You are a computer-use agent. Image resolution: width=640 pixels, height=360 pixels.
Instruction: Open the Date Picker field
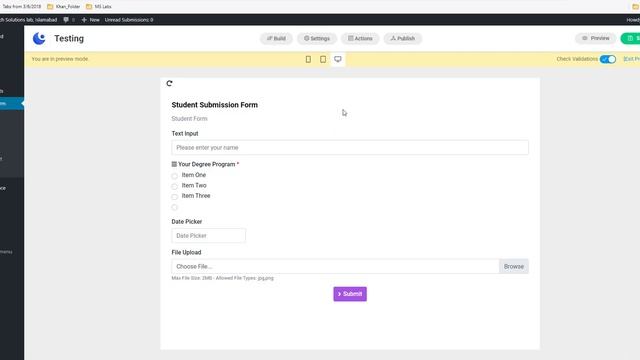pyautogui.click(x=209, y=236)
